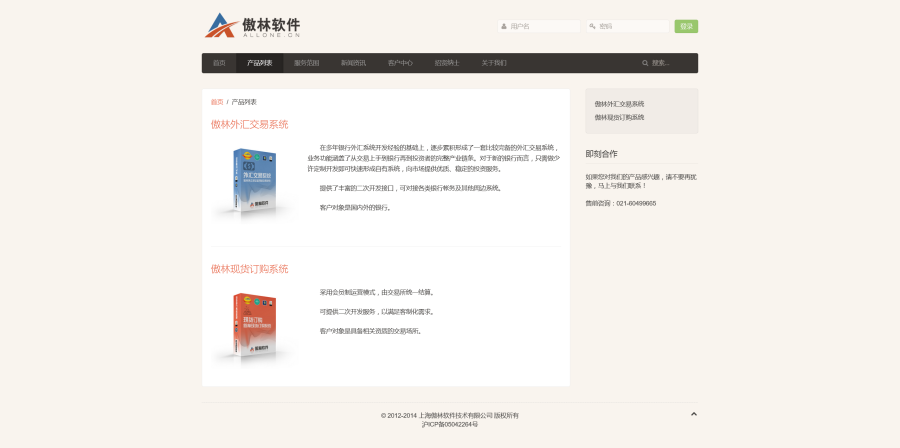Click the © 2012-2014 copyright text
This screenshot has width=900, height=448.
pyautogui.click(x=450, y=415)
